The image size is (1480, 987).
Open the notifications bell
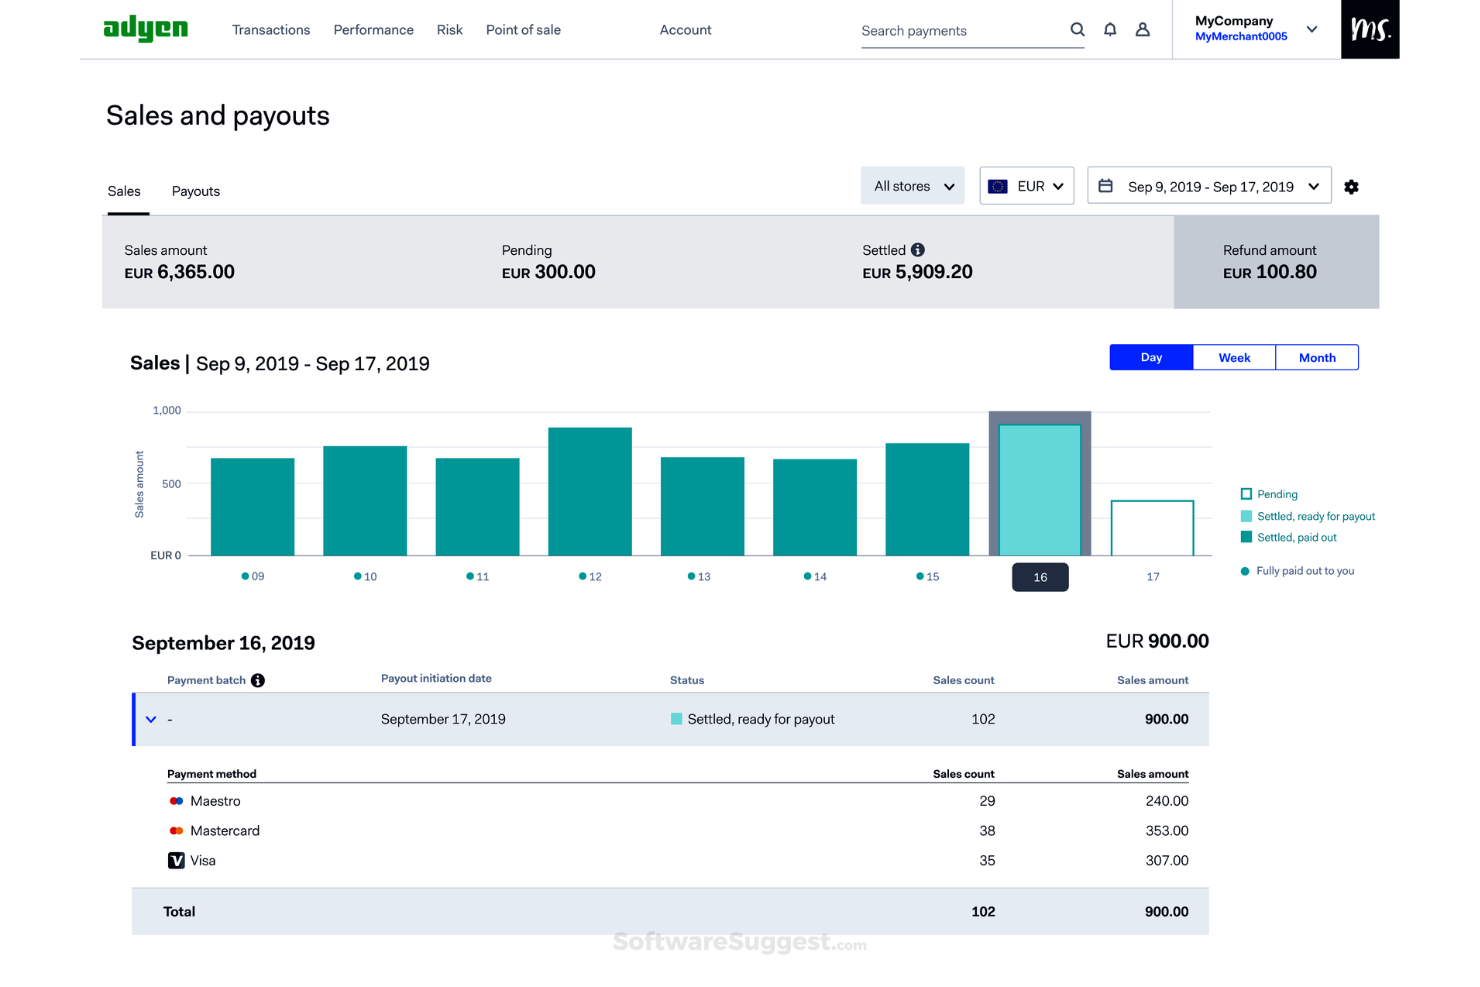click(x=1110, y=30)
